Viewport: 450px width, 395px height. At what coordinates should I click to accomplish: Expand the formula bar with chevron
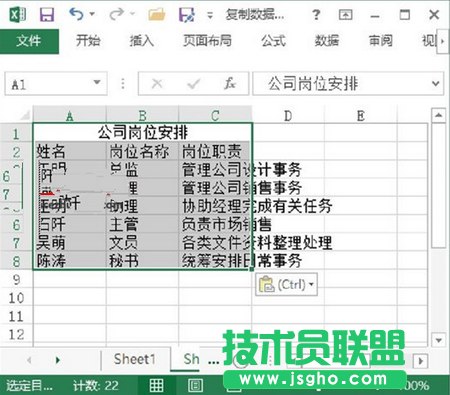(435, 84)
